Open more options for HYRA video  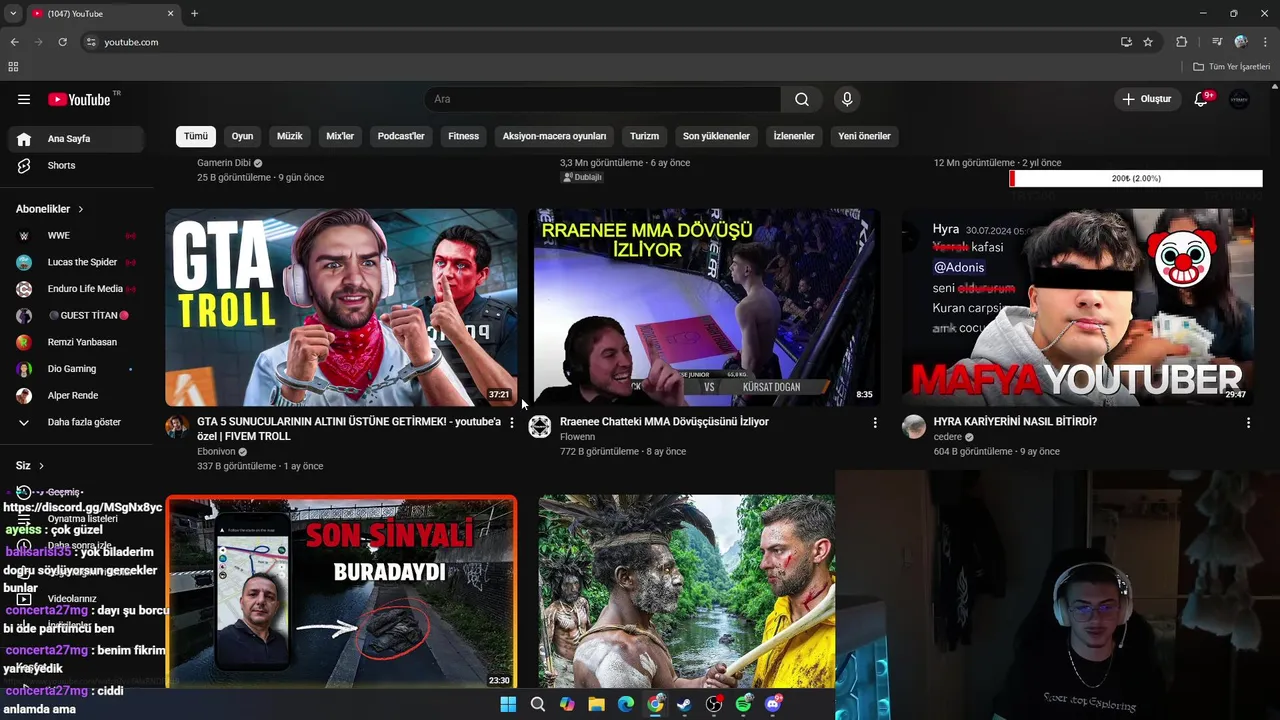1248,423
